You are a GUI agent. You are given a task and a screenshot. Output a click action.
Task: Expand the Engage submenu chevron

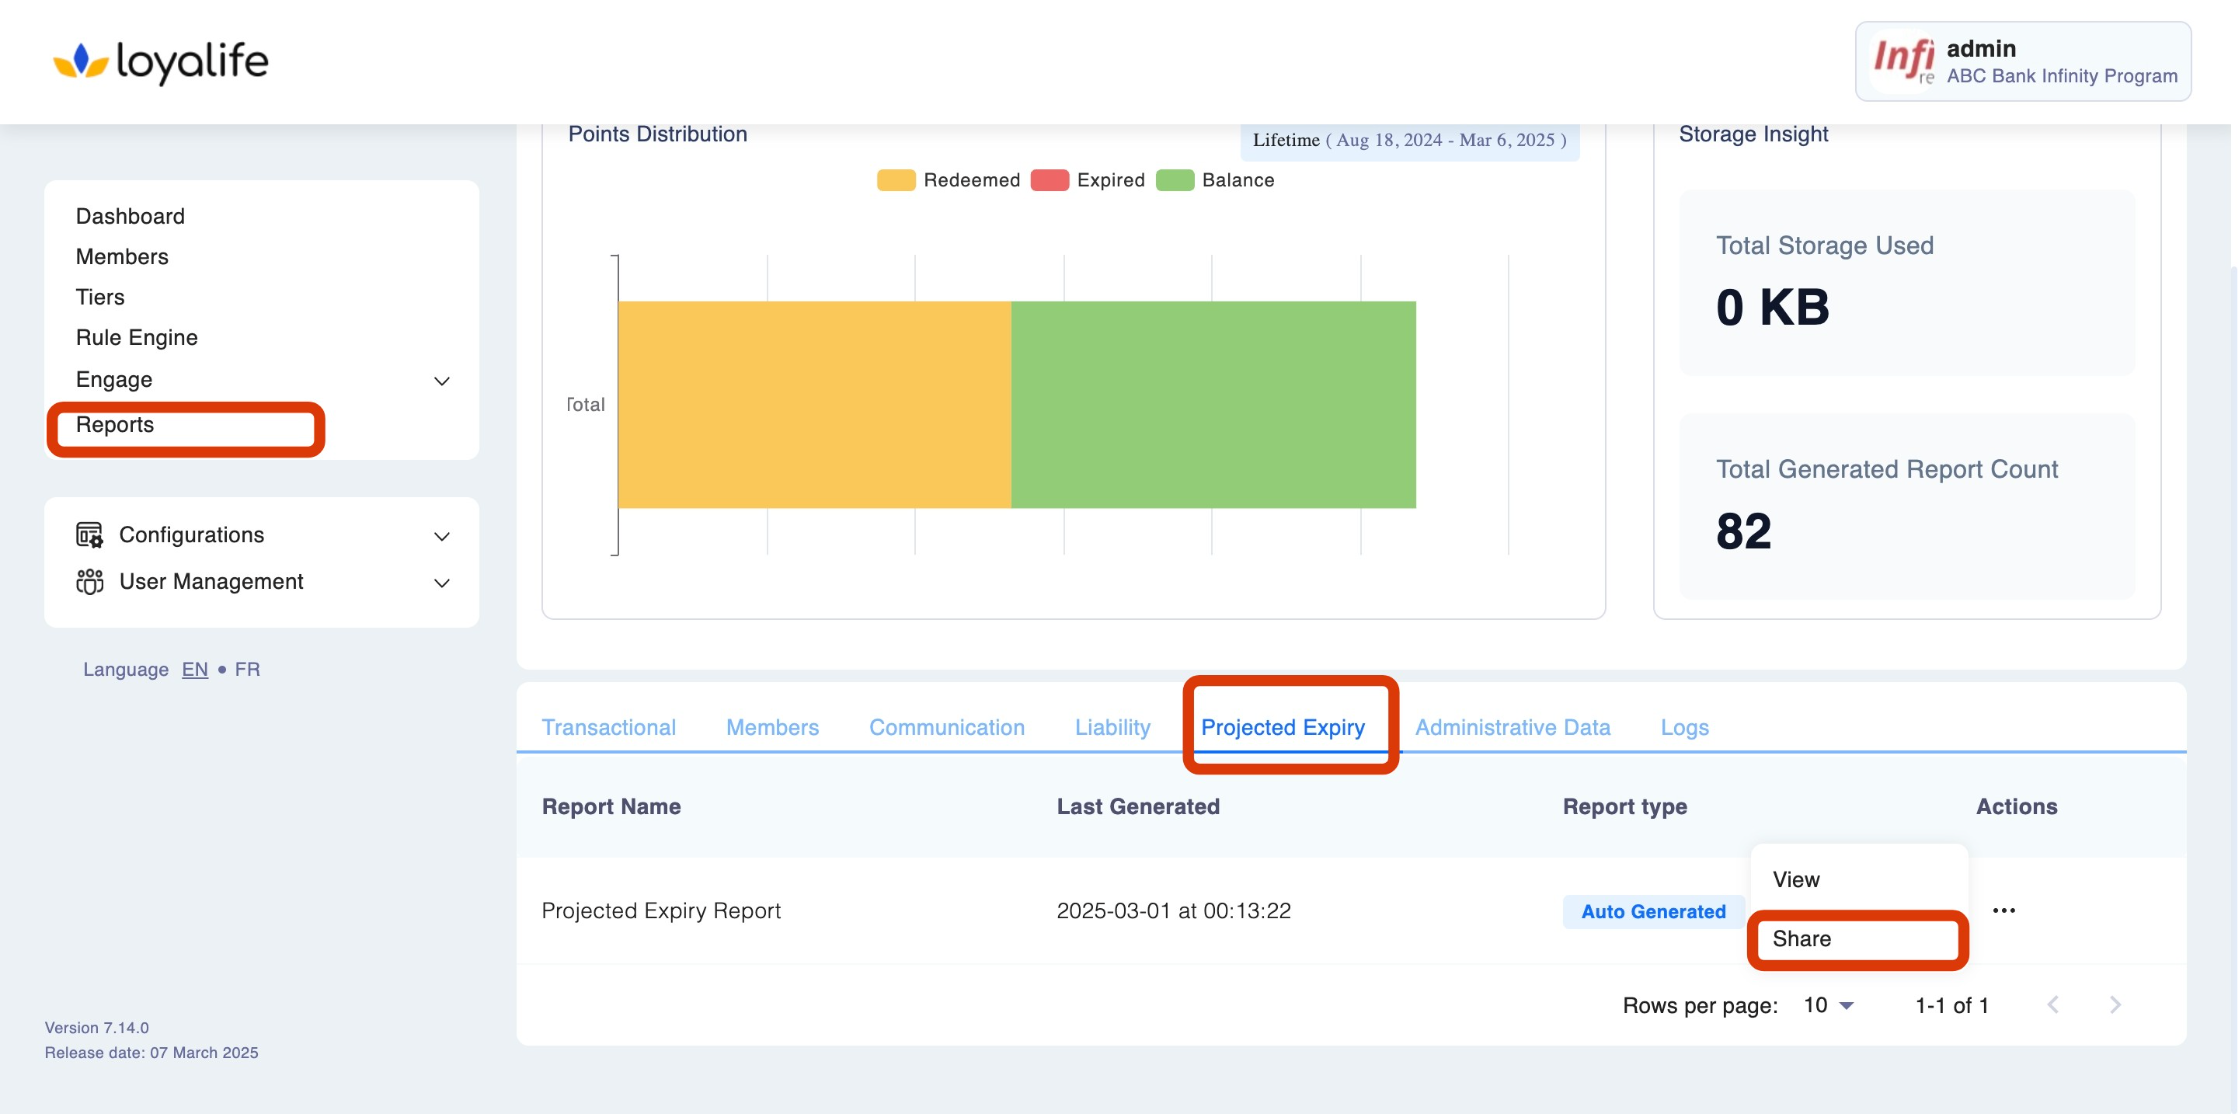coord(441,381)
